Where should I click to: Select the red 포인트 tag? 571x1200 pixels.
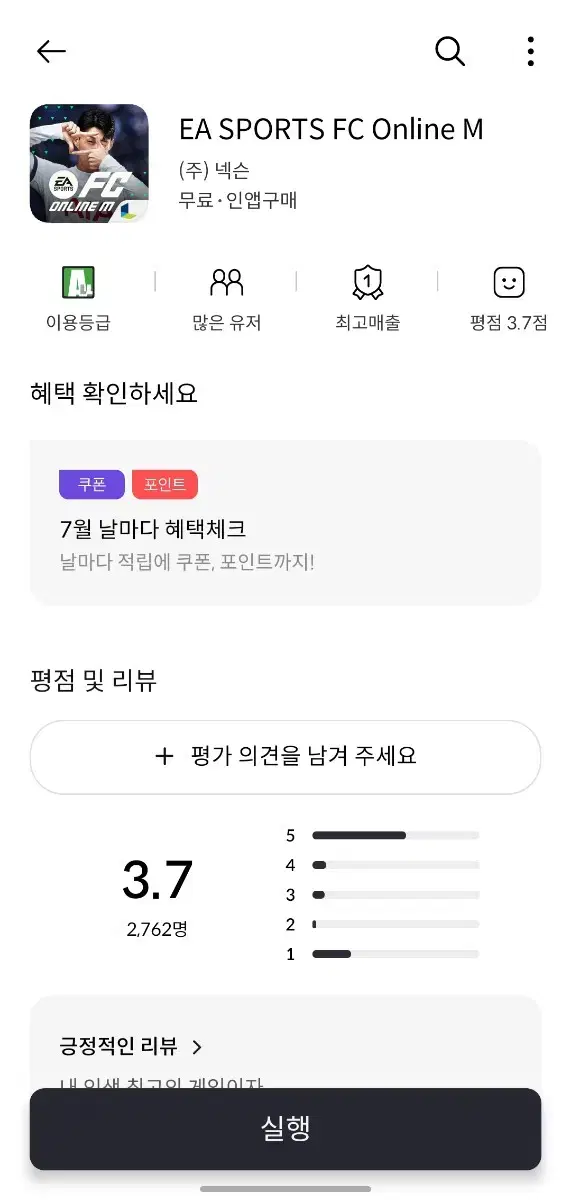pos(165,484)
